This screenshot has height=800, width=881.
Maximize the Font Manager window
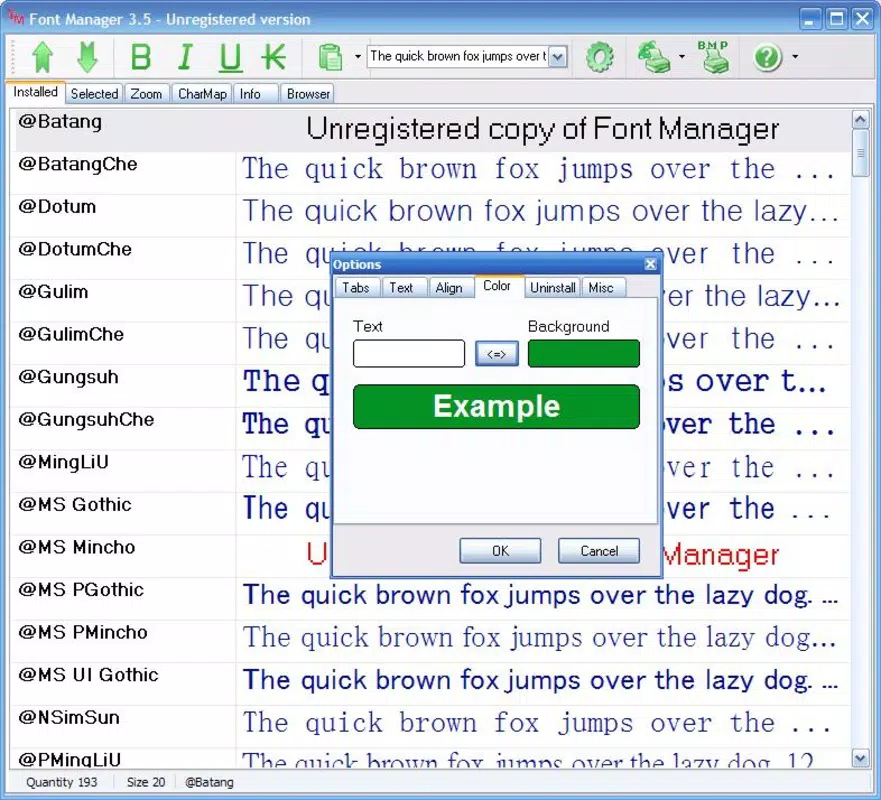836,19
